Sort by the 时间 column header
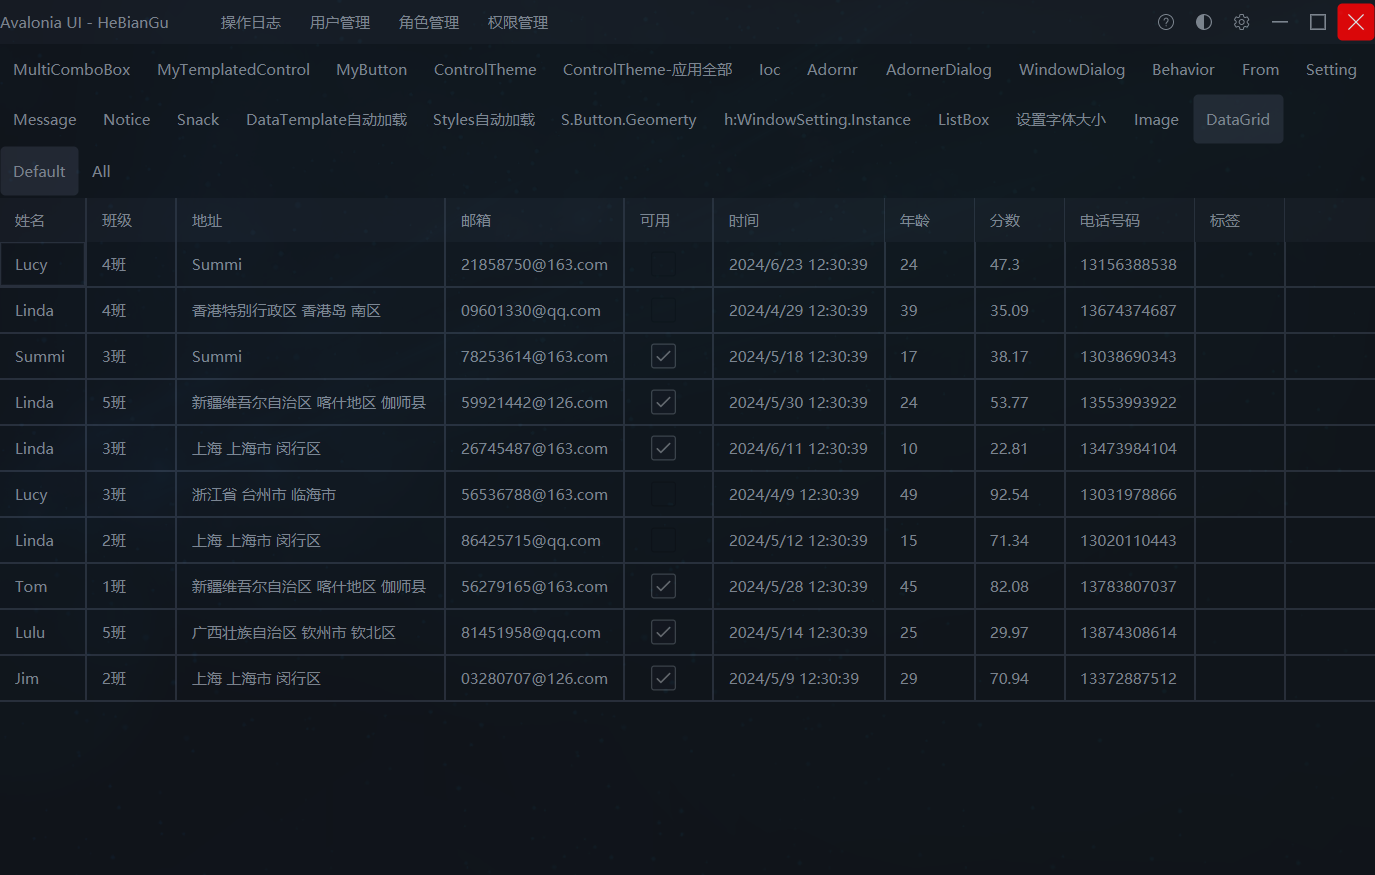The height and width of the screenshot is (875, 1375). click(x=799, y=220)
